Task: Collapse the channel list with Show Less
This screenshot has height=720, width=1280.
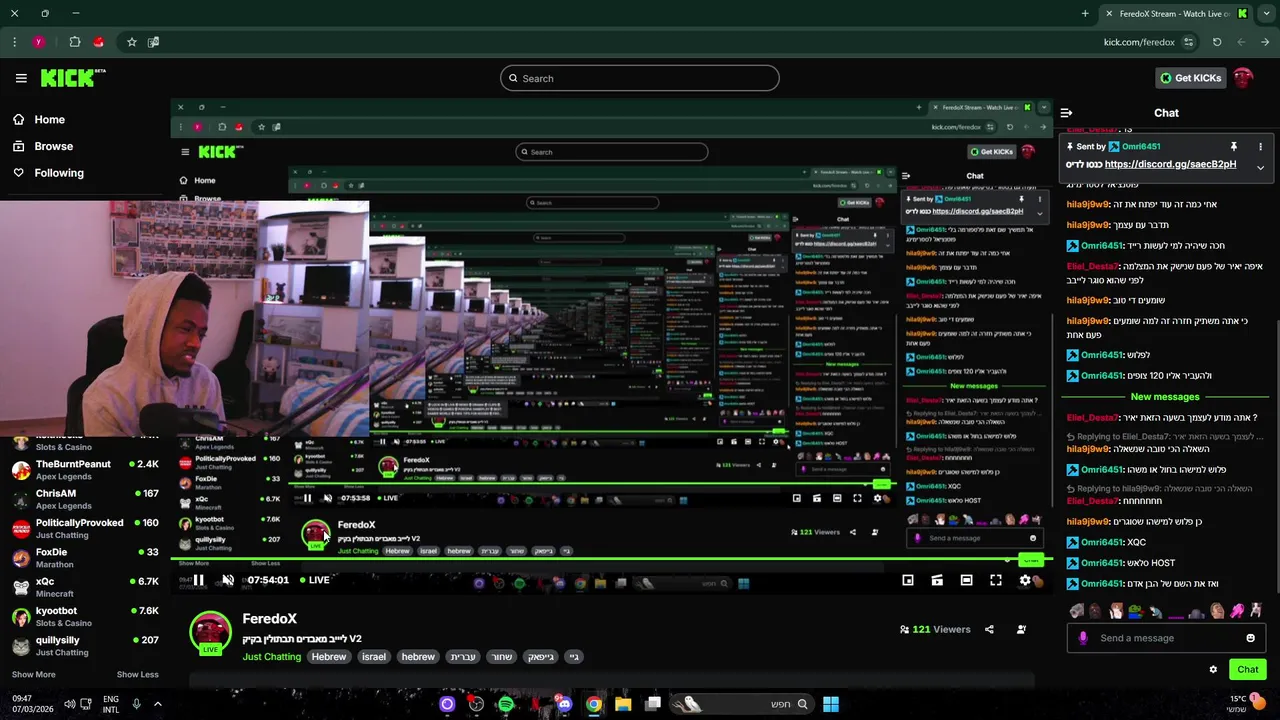Action: coord(137,674)
